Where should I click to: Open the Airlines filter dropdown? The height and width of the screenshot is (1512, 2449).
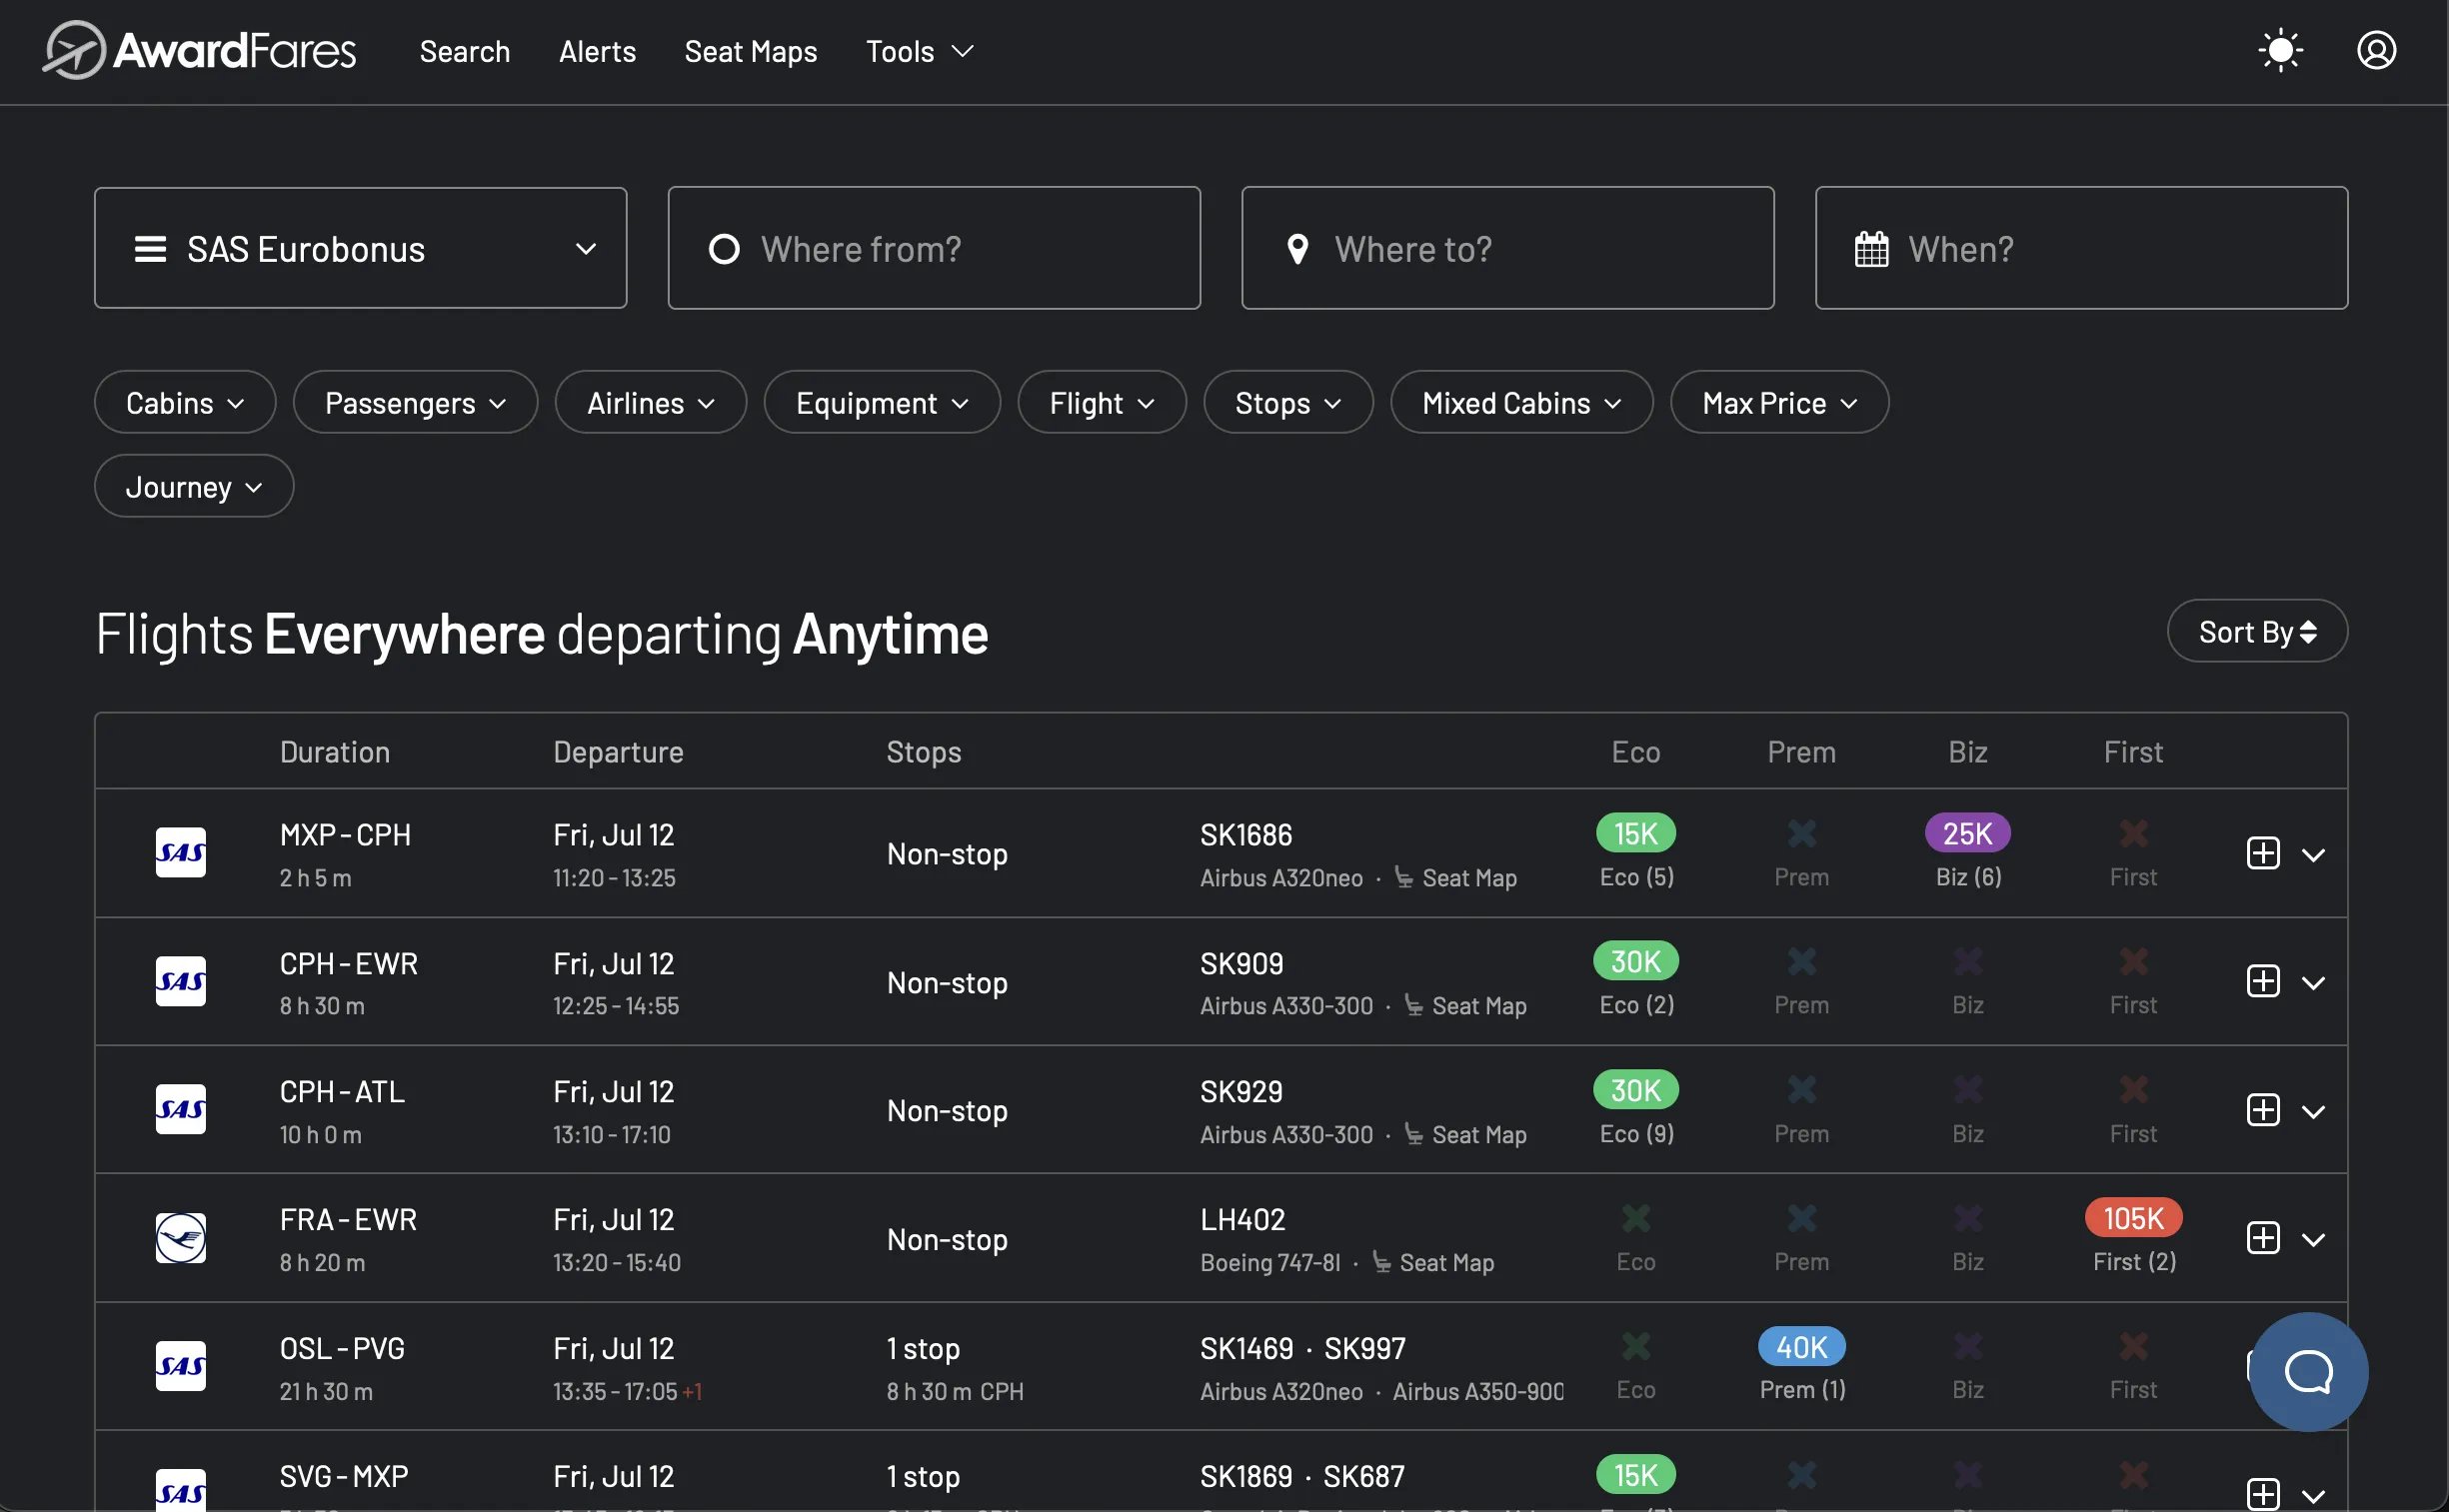click(x=651, y=402)
